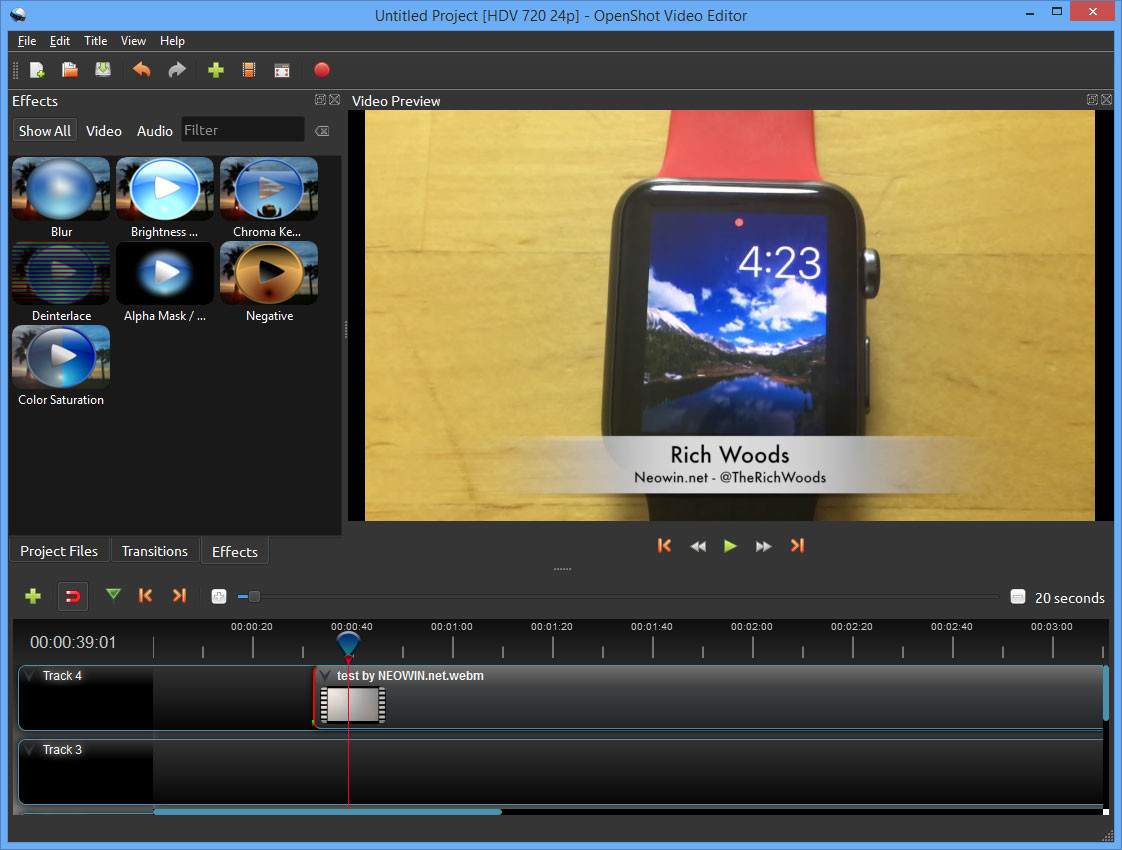Click the timeline vertical scrollbar
This screenshot has width=1122, height=850.
click(1106, 693)
